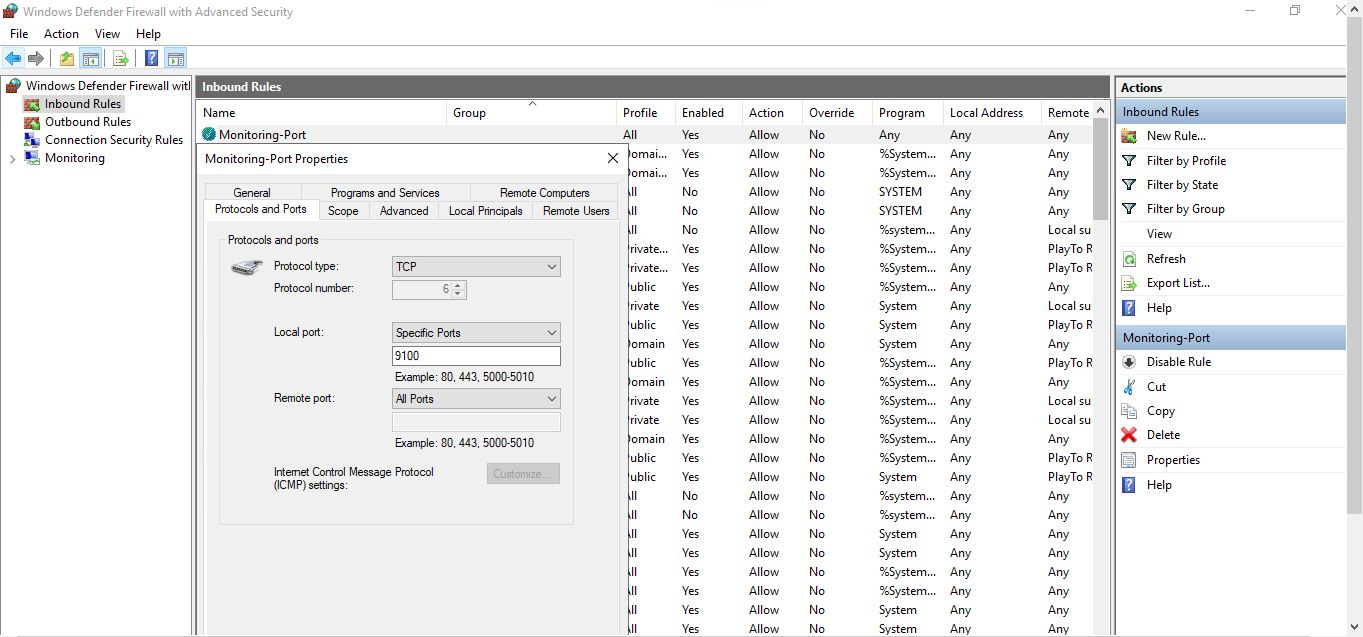Collapse the Inbound Rules actions section header

(x=1230, y=112)
